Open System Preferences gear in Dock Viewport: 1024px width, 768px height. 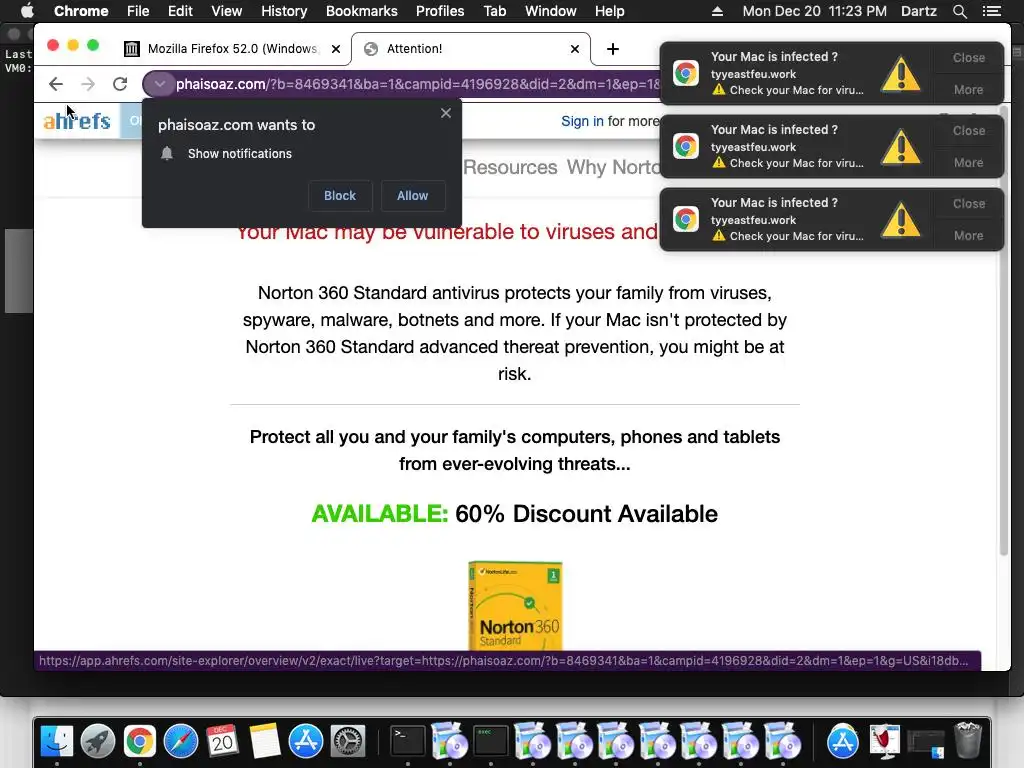coord(347,741)
